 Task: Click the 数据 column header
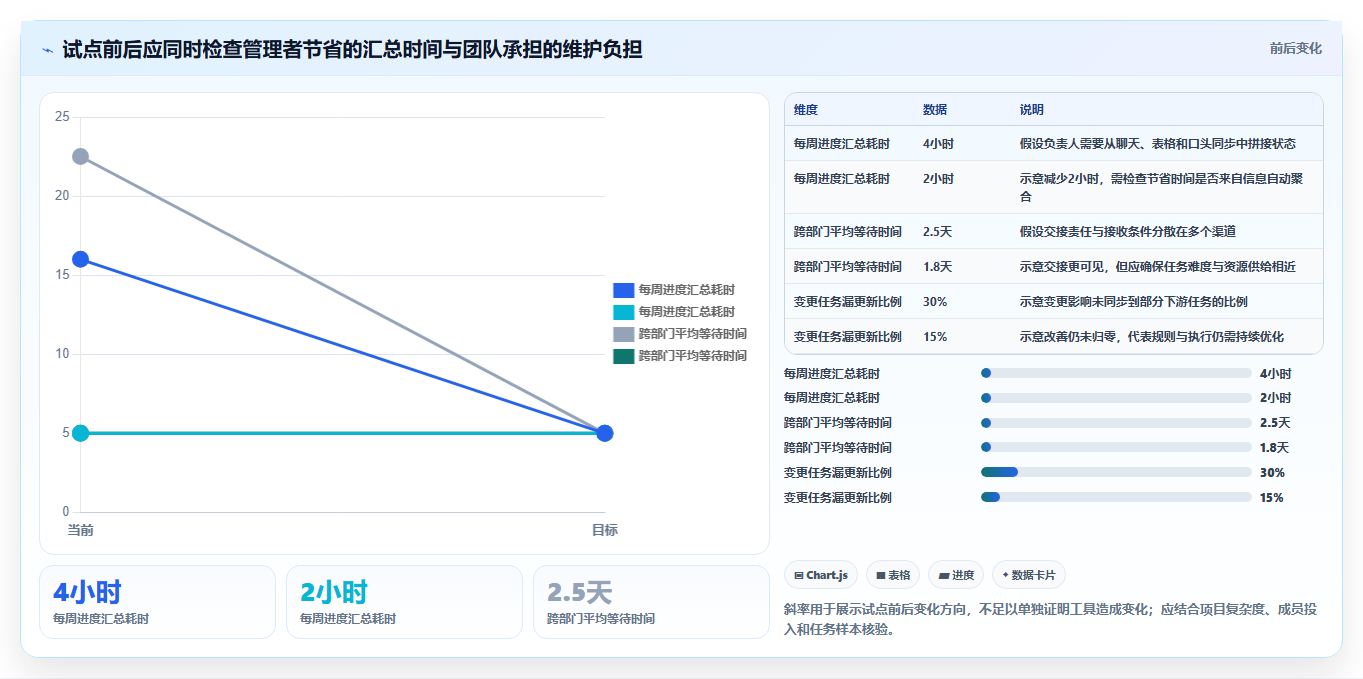[935, 110]
